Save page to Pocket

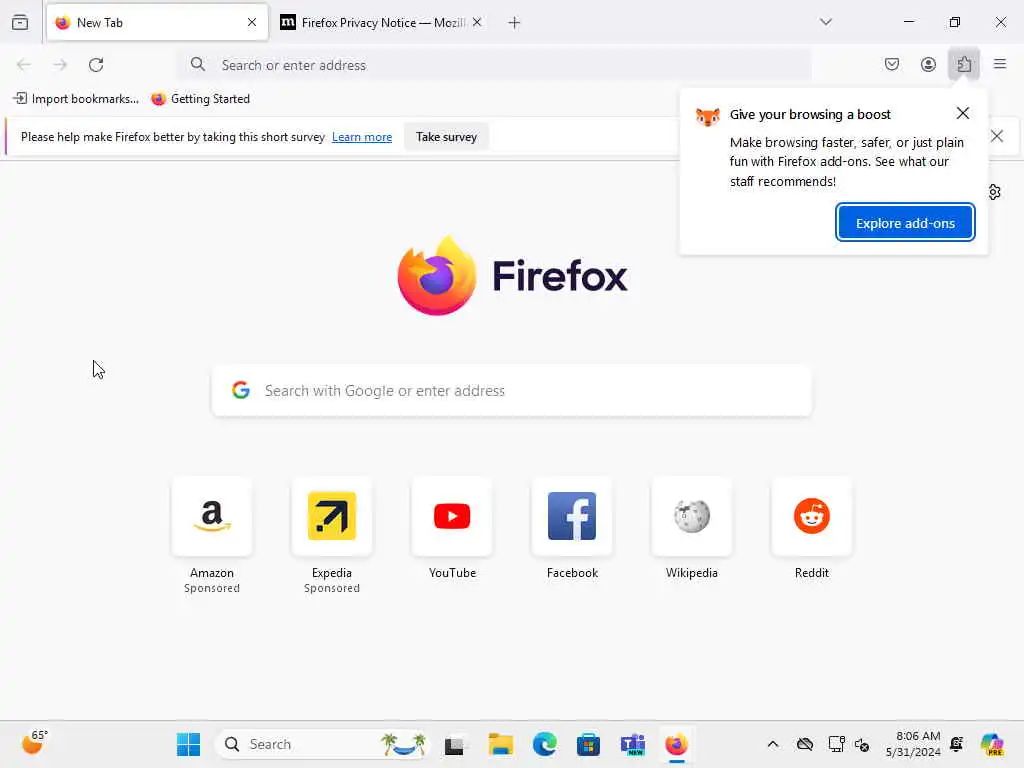[x=892, y=64]
